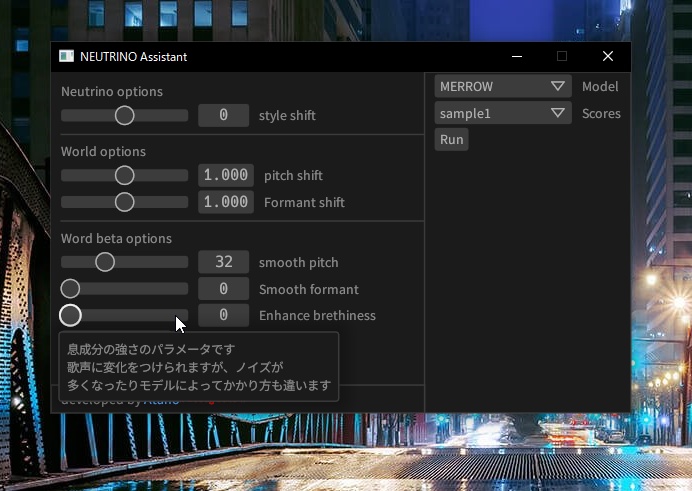Click the smooth pitch slider handle
The width and height of the screenshot is (692, 491).
pos(105,262)
